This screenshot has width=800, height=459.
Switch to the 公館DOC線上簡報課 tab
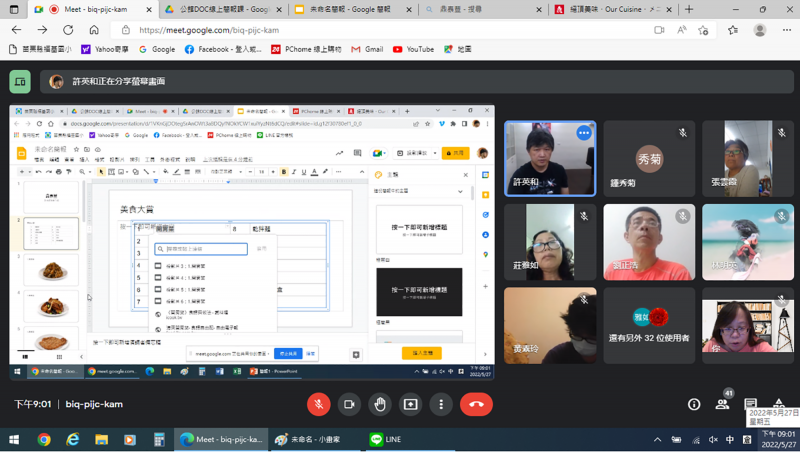(x=223, y=9)
